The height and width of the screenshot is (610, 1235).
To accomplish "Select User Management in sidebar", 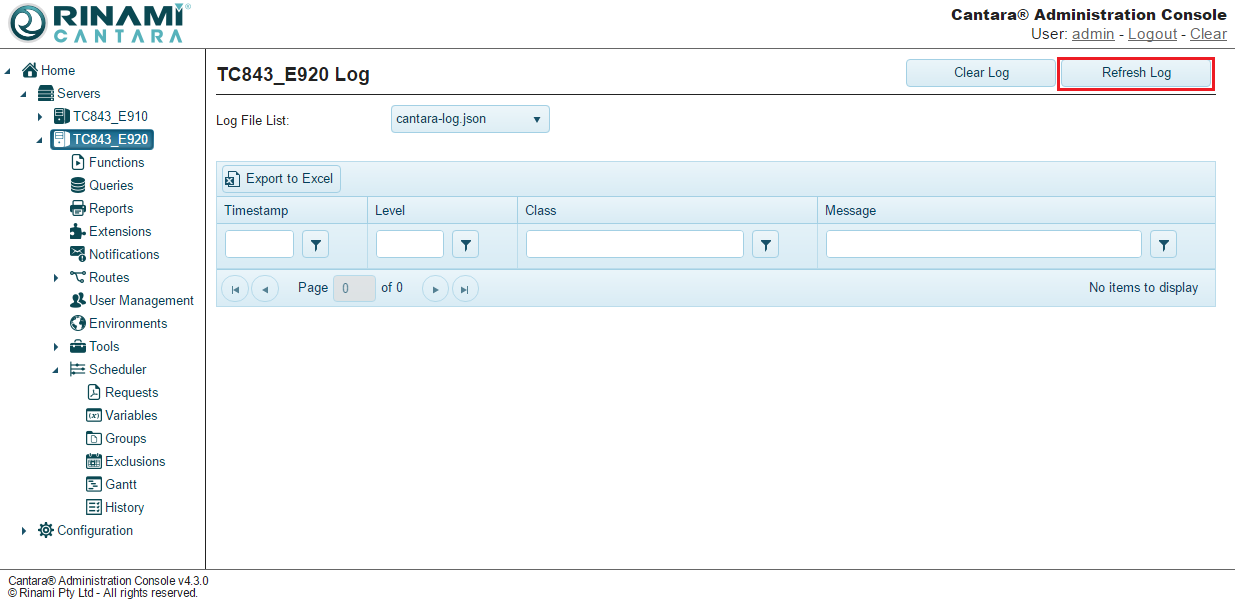I will (x=140, y=301).
